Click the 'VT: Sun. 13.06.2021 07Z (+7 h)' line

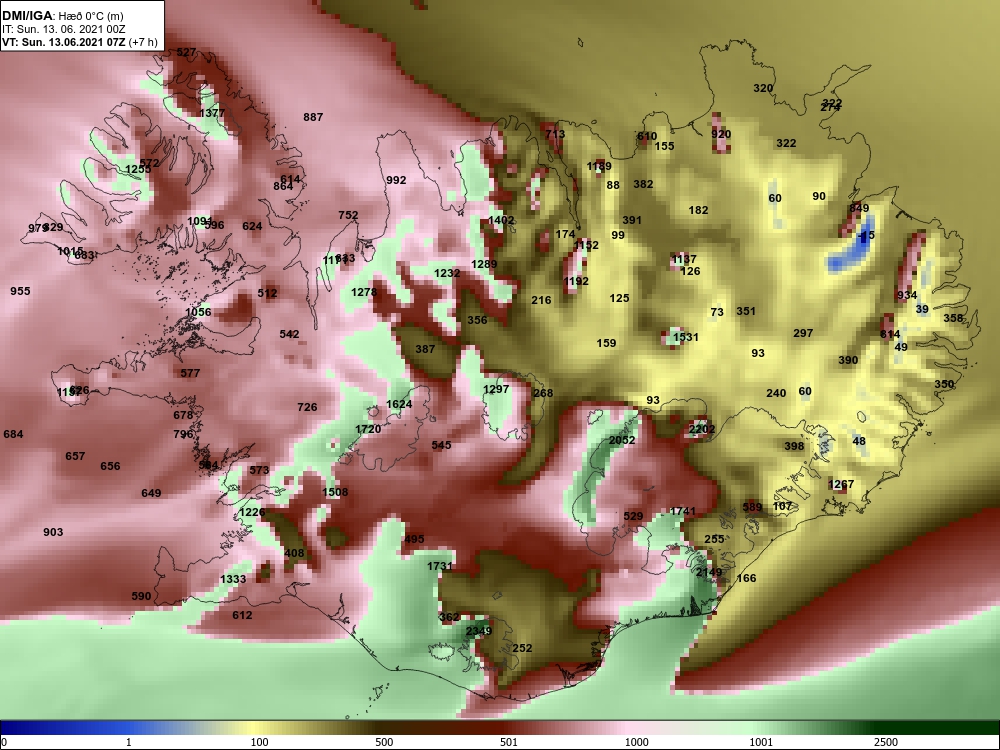coord(80,43)
